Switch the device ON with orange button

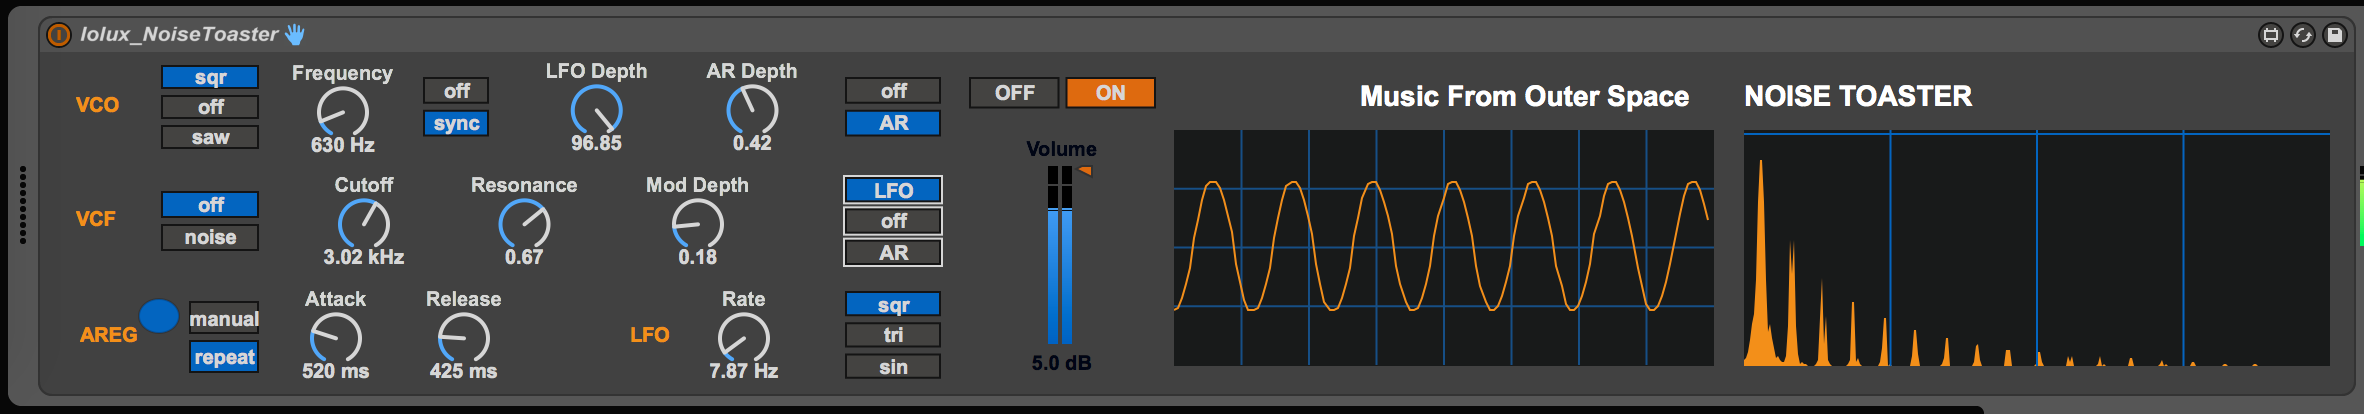pyautogui.click(x=1110, y=93)
